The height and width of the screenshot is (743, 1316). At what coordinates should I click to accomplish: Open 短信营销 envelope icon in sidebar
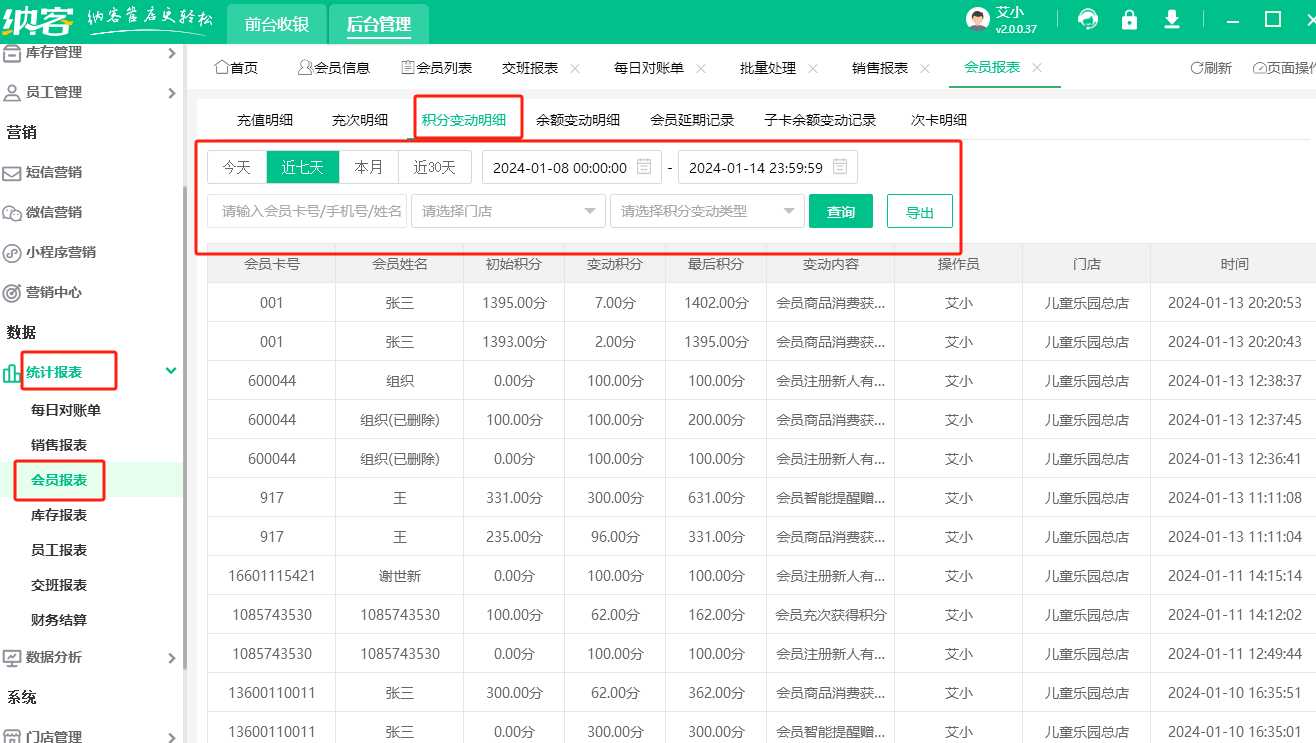coord(12,173)
